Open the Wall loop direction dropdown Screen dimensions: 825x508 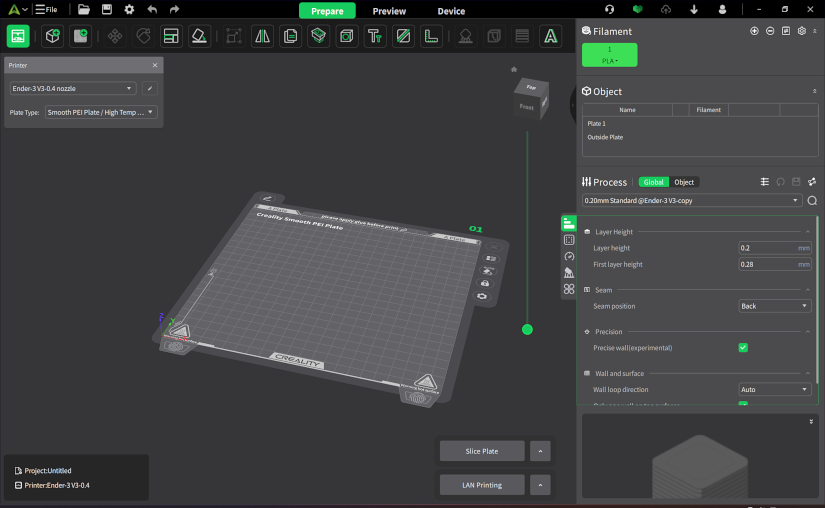point(774,390)
